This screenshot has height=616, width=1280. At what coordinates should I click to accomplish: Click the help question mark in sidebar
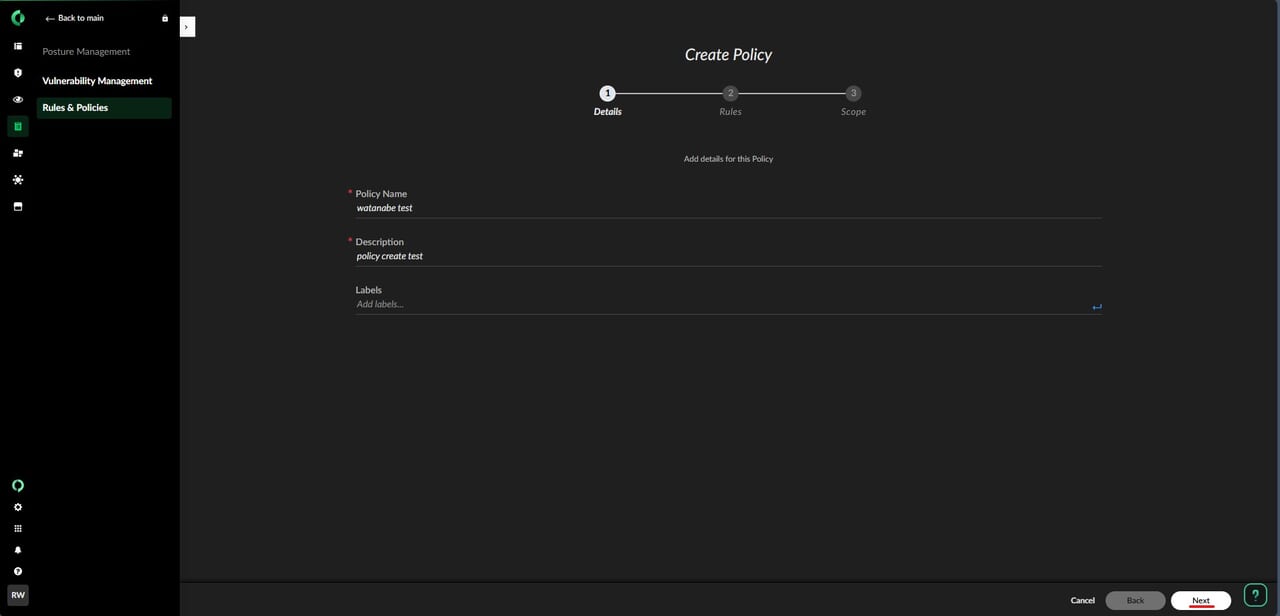tap(18, 571)
